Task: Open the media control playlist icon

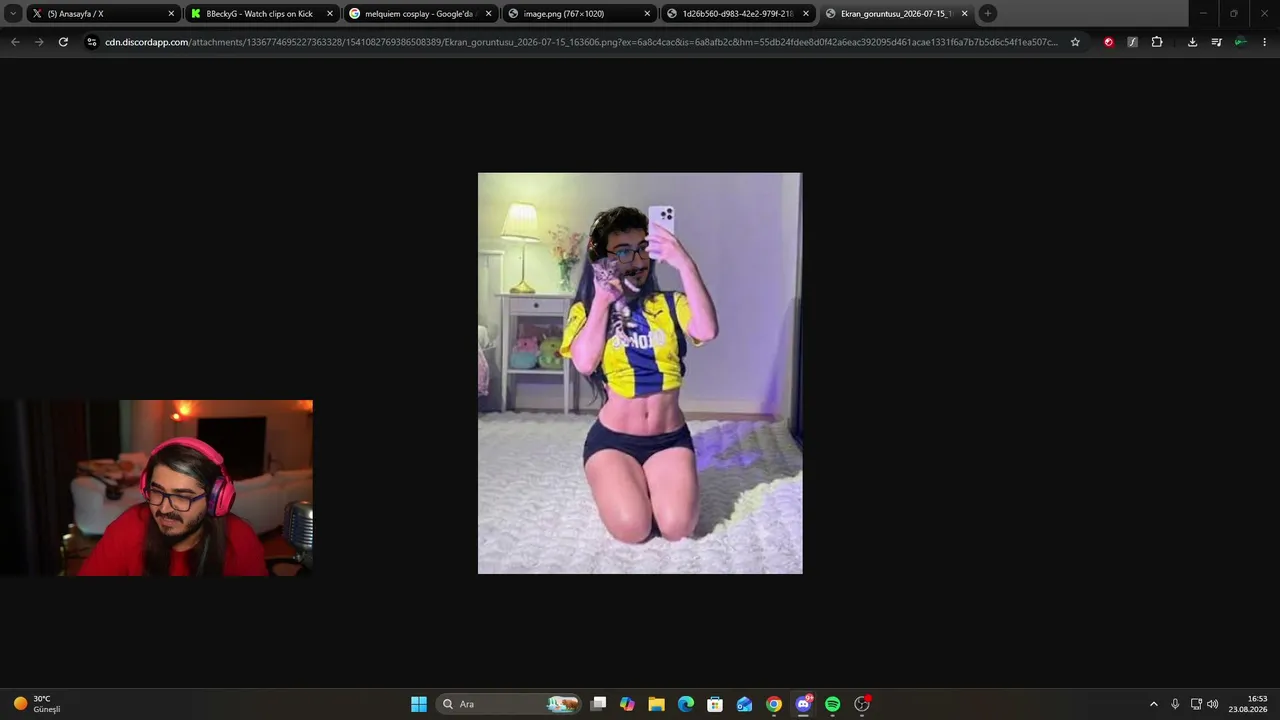Action: [x=1216, y=42]
